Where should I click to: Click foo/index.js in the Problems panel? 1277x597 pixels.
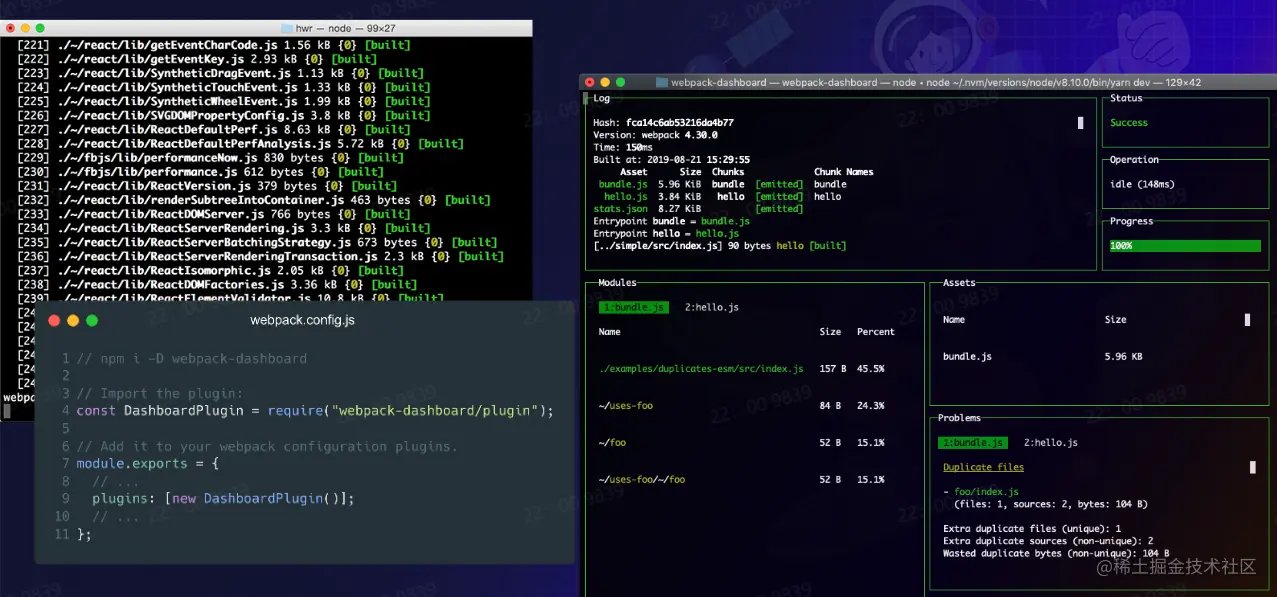pos(986,491)
